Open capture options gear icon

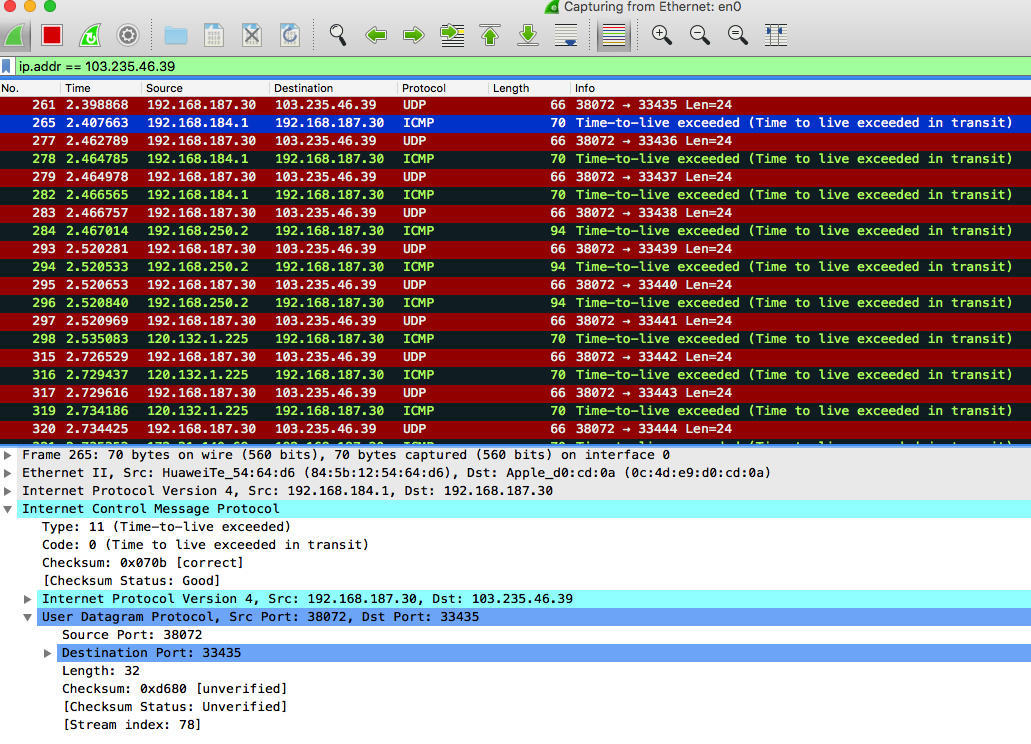tap(128, 35)
